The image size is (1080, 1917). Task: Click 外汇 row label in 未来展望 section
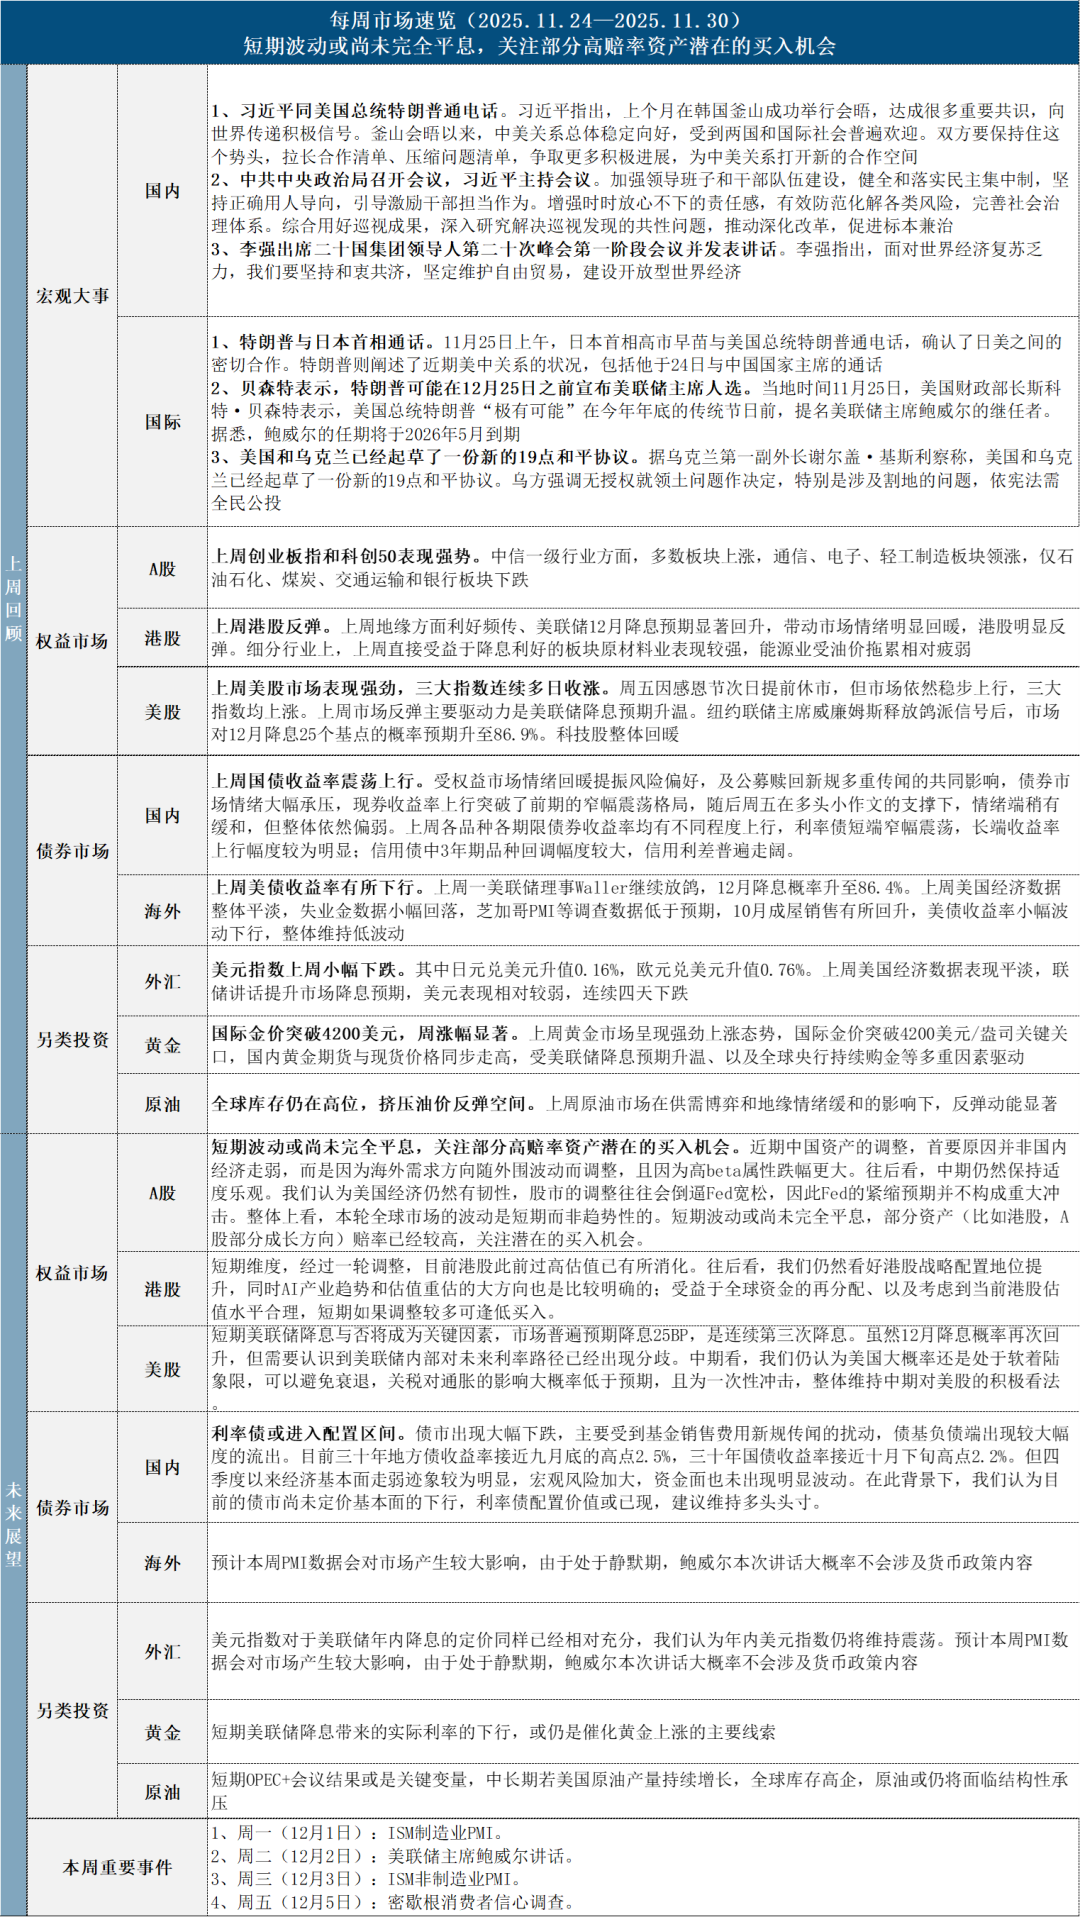coord(162,1652)
